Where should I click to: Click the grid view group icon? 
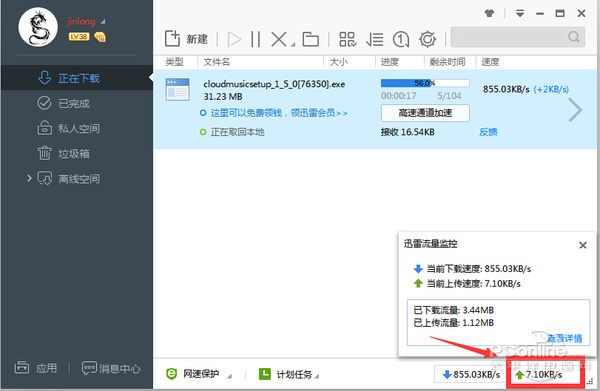(347, 39)
